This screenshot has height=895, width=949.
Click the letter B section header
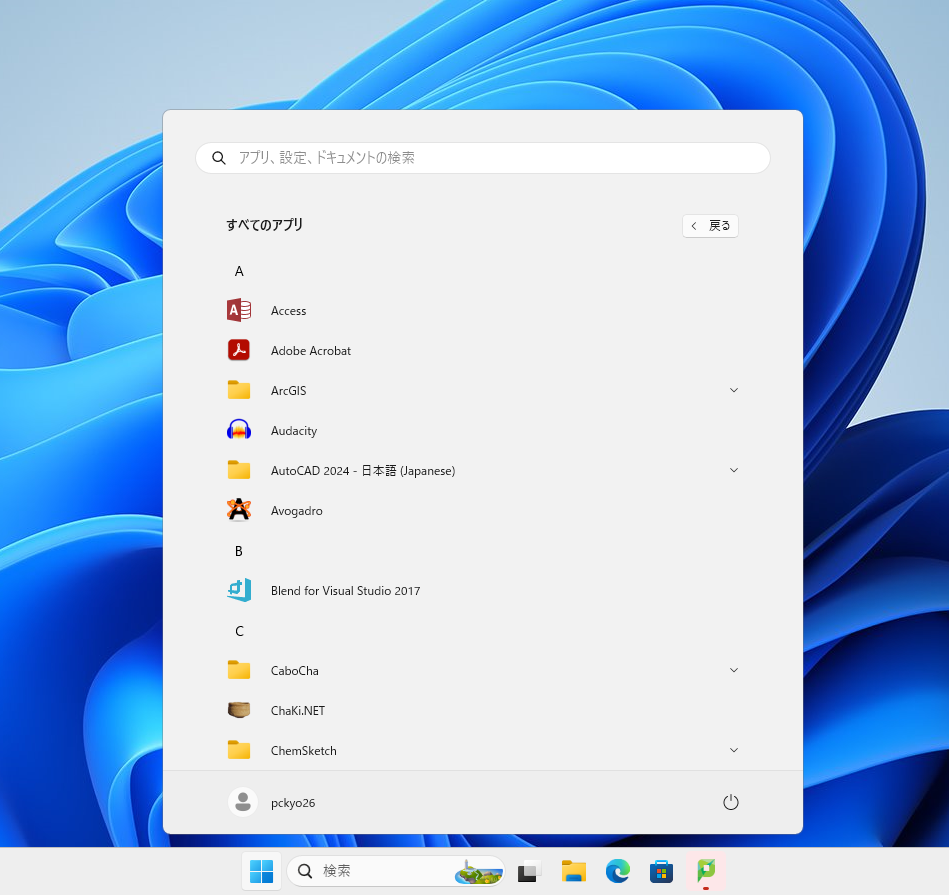(x=238, y=551)
